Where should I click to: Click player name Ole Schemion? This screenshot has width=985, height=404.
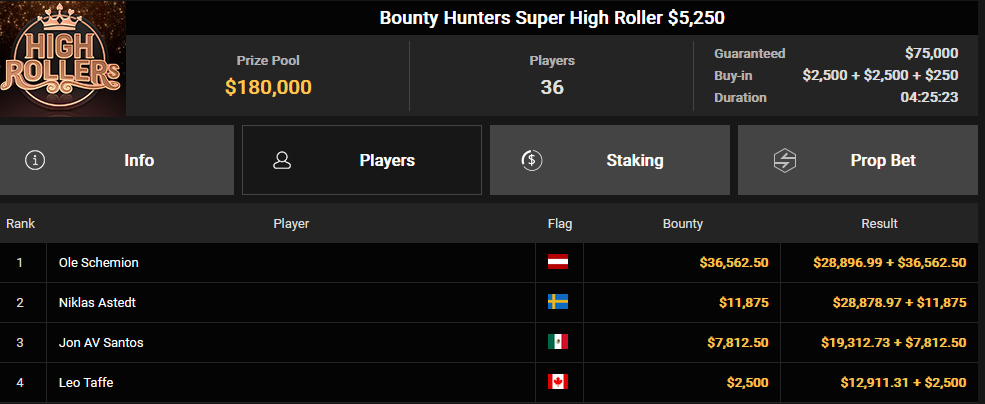click(x=99, y=263)
